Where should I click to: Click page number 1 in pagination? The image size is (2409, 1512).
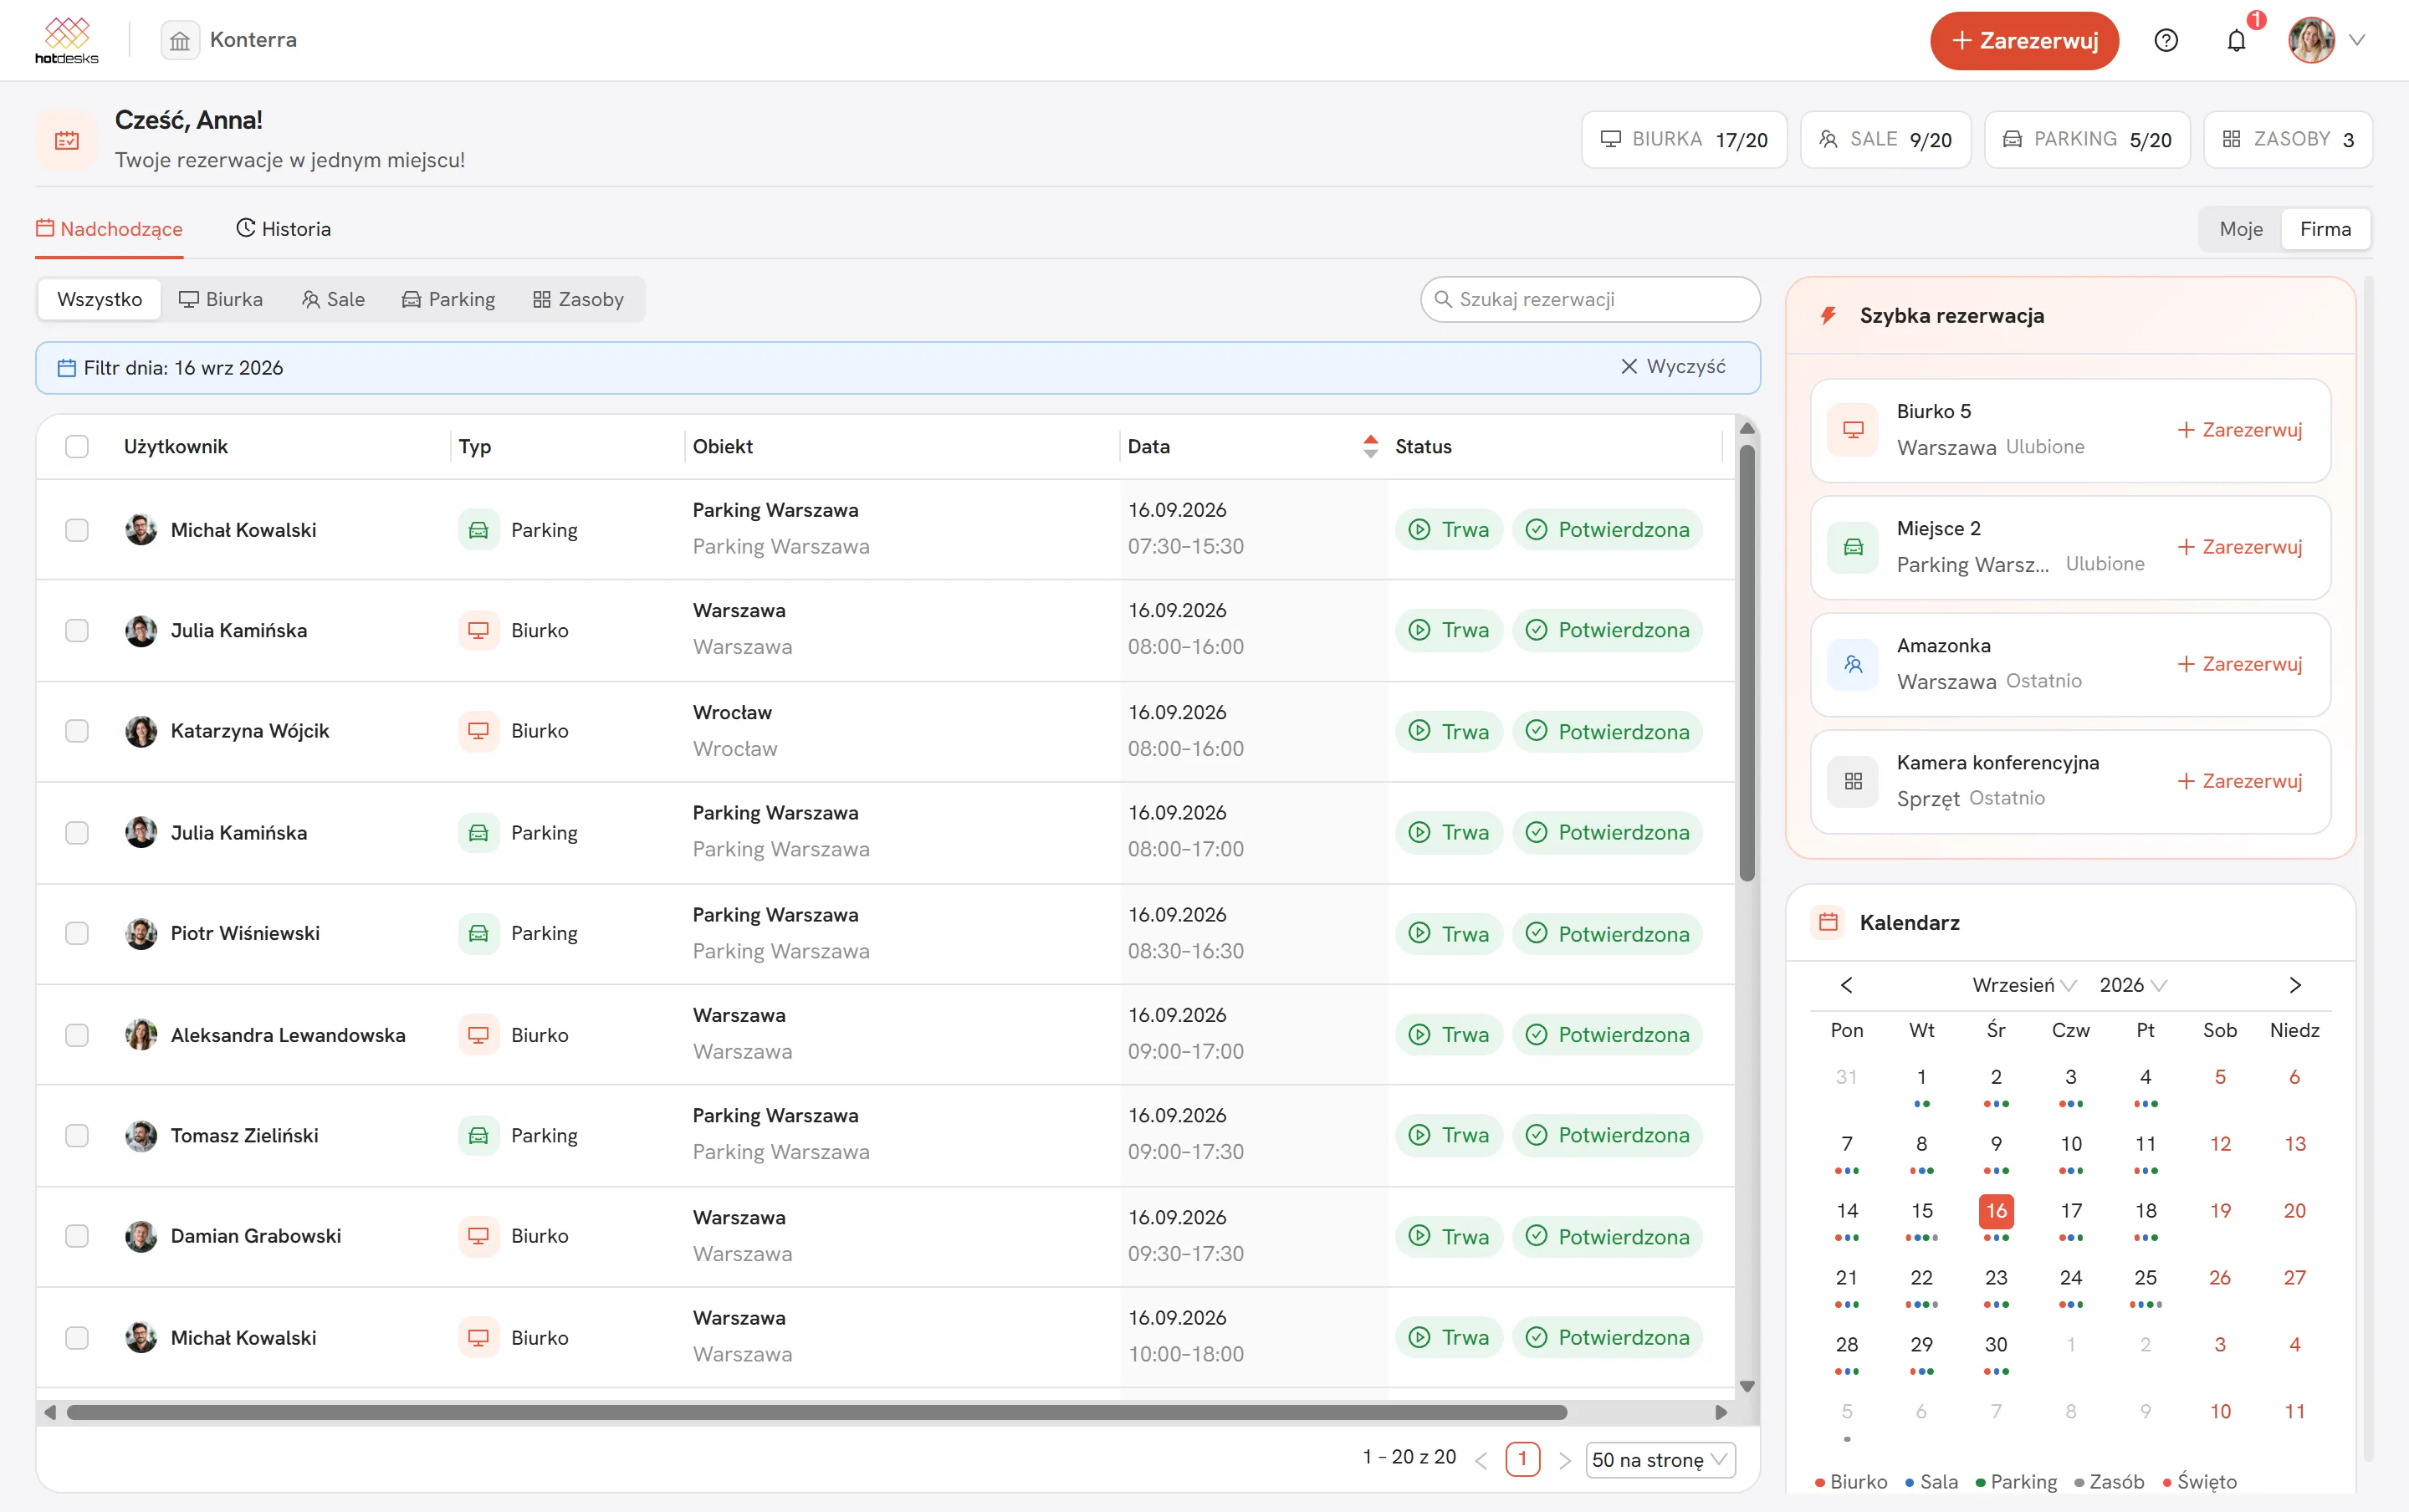pos(1522,1459)
